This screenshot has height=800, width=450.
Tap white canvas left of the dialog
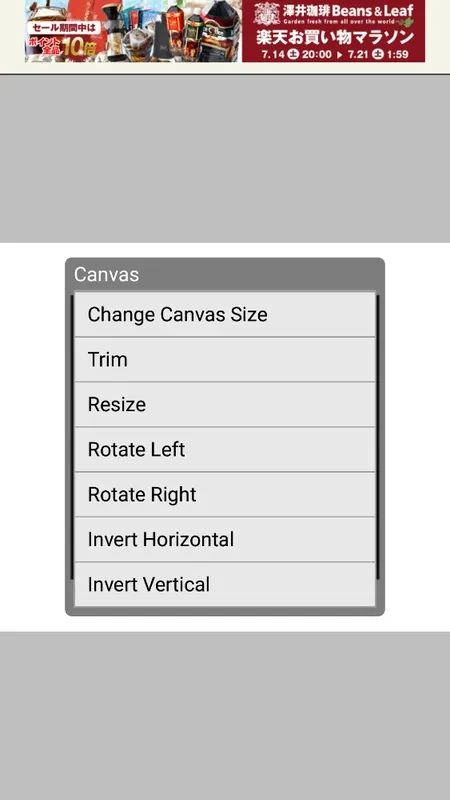click(32, 437)
